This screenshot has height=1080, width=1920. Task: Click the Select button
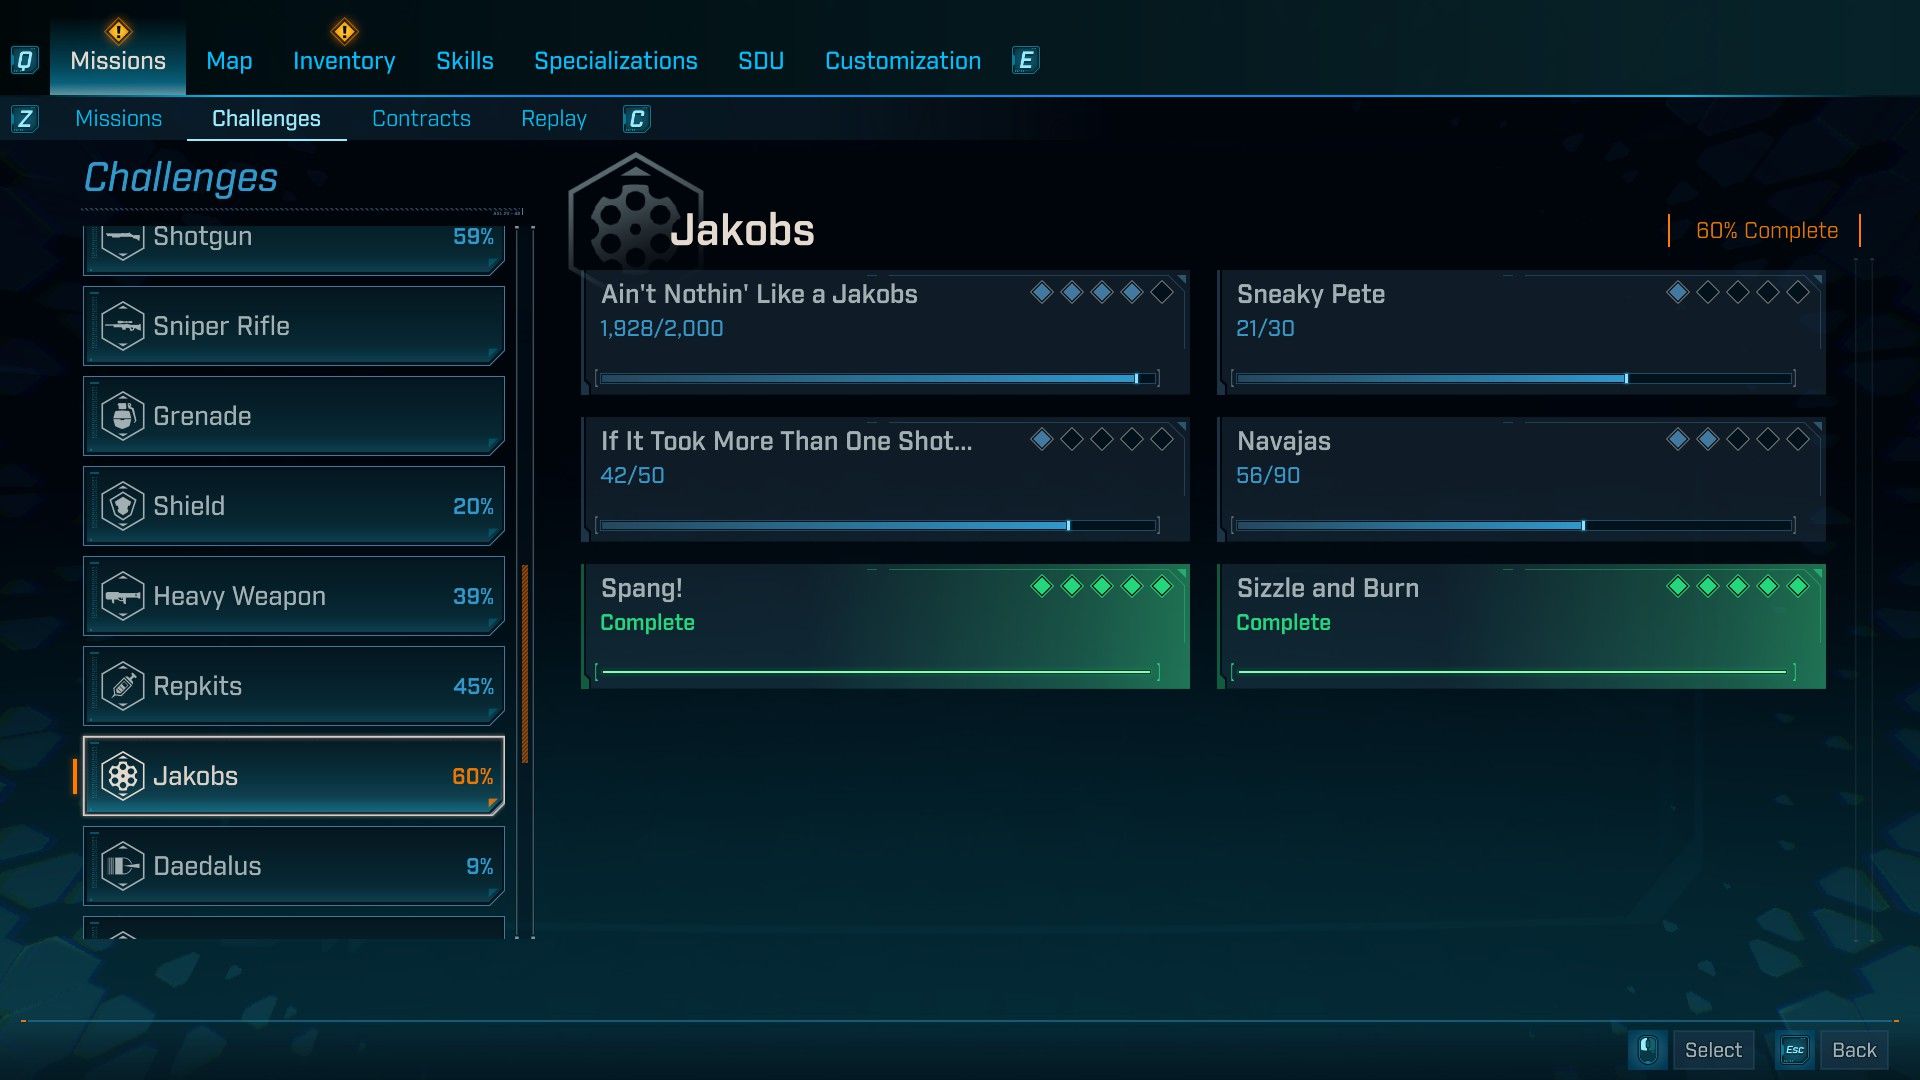(1712, 1050)
